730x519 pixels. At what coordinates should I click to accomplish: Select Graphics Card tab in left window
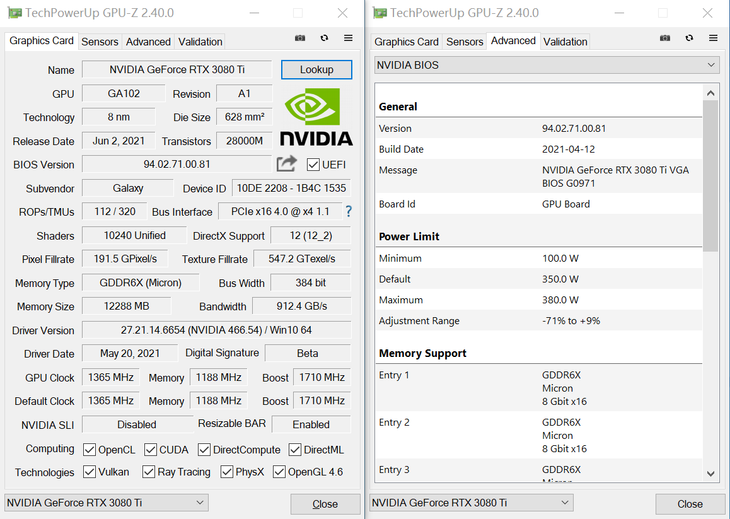(41, 41)
